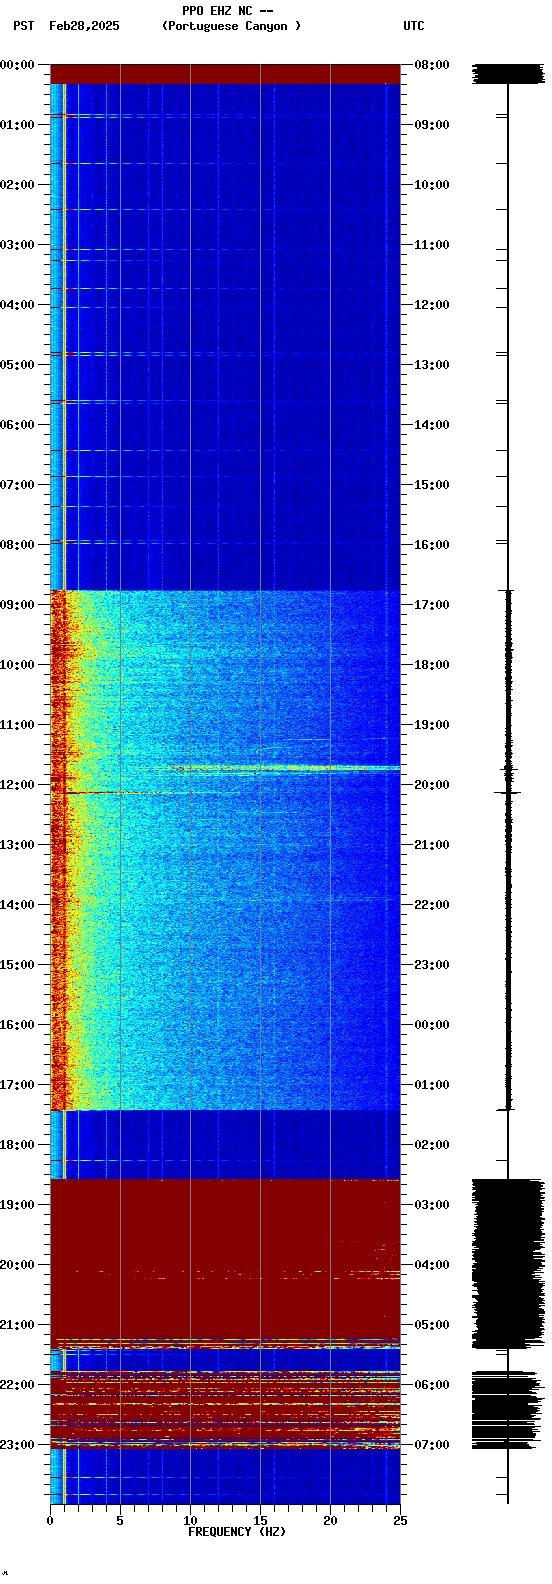Click the frequency axis tick label '5'

point(120,1521)
